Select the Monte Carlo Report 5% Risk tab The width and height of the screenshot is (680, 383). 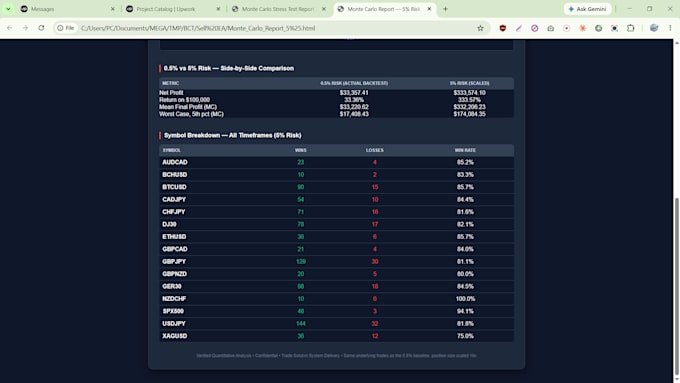click(x=384, y=9)
